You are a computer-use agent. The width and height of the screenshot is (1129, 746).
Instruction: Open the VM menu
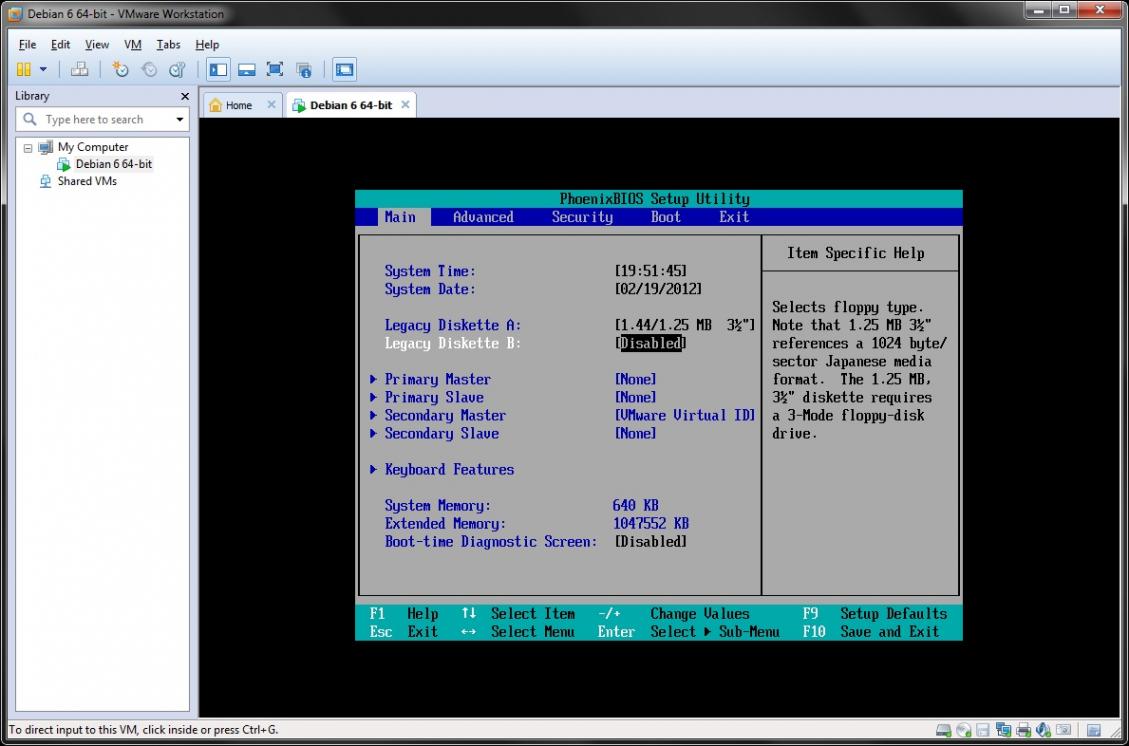[x=133, y=45]
